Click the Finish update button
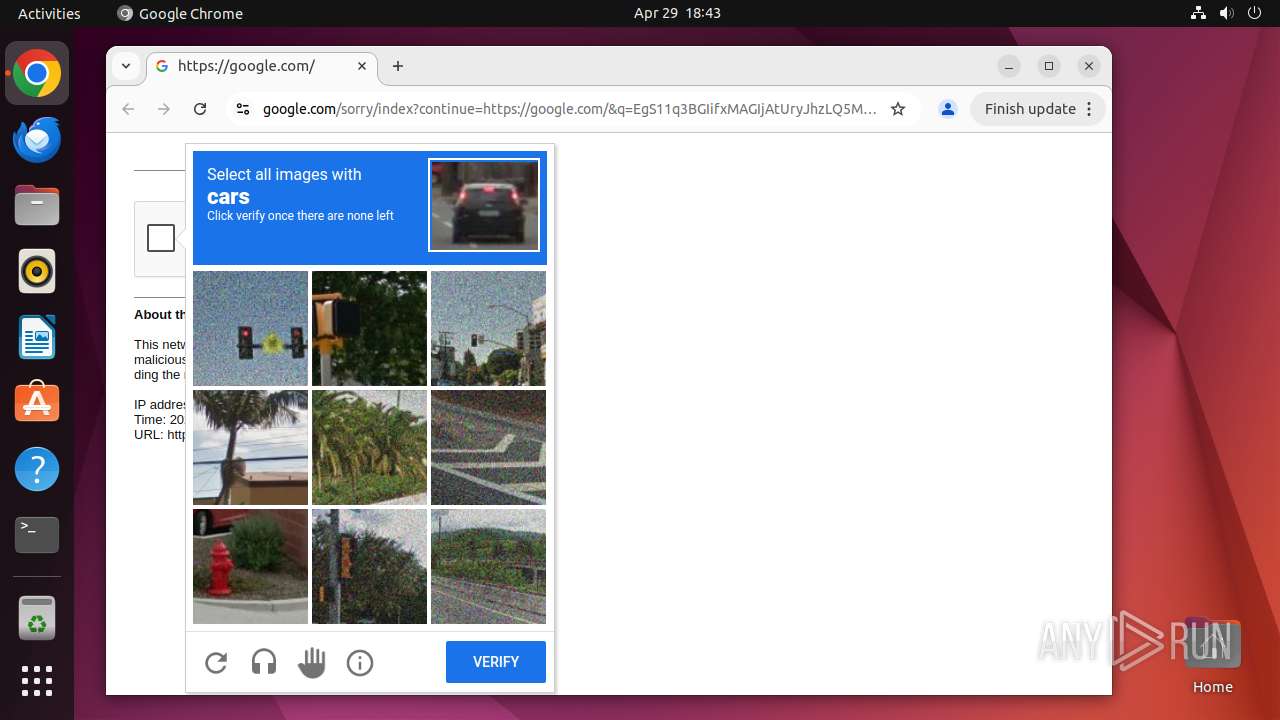1280x720 pixels. [x=1030, y=109]
